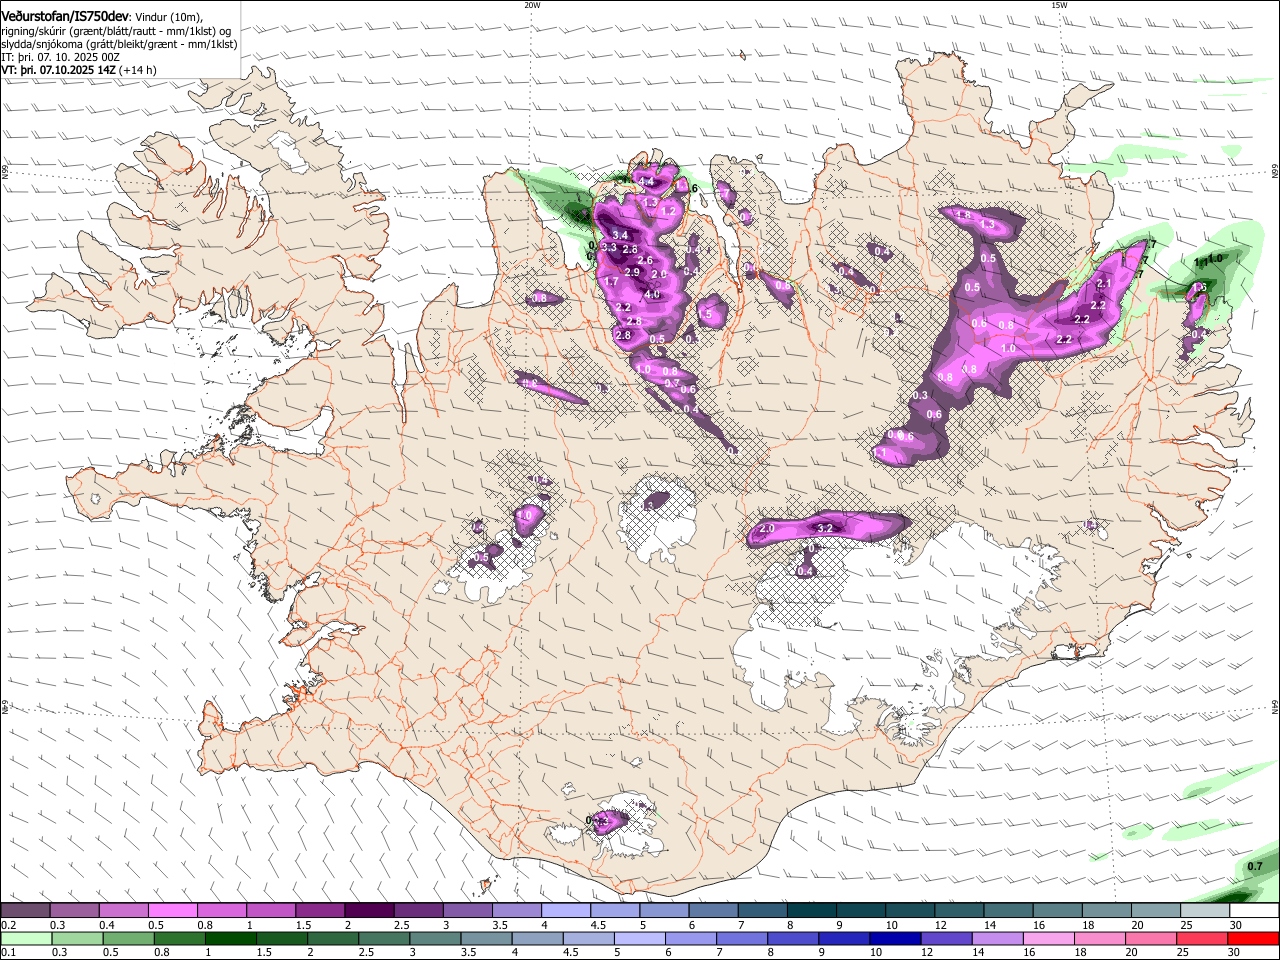Click the '0.2' label on the snow scale

point(8,925)
